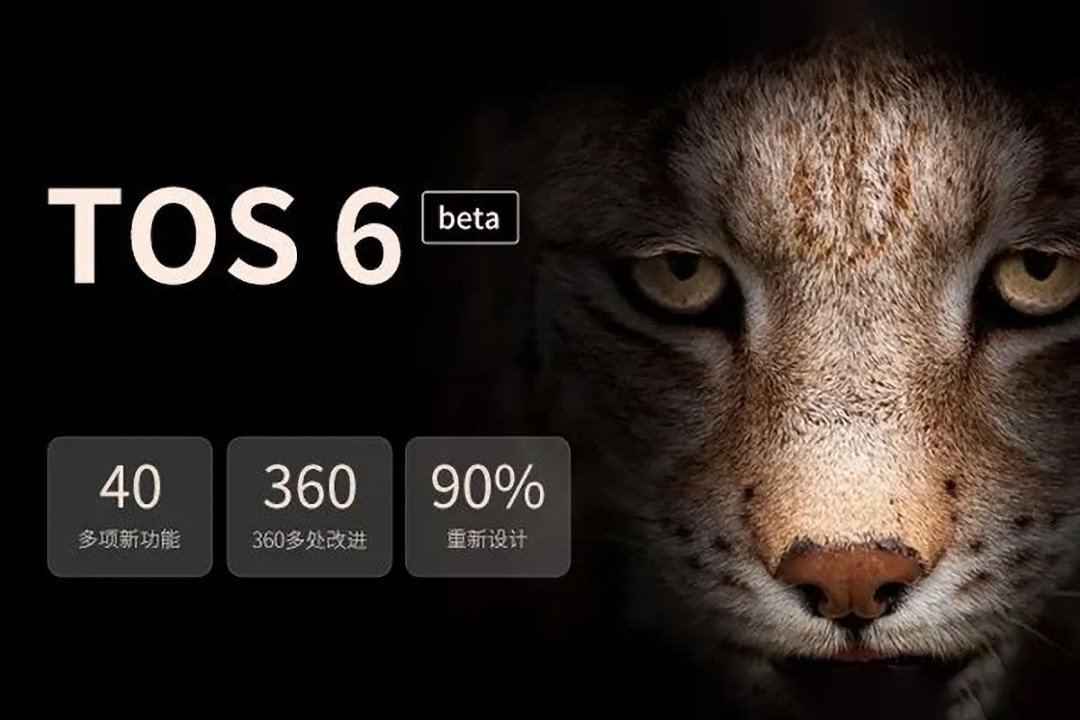The width and height of the screenshot is (1080, 720).
Task: Click the 多项新功能 label
Action: tap(129, 539)
